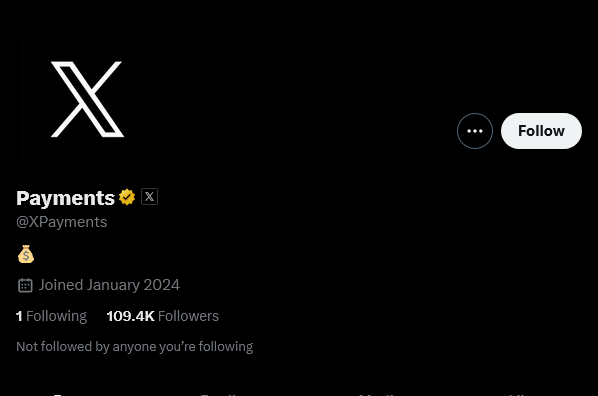This screenshot has height=396, width=598.
Task: Click the Joined January 2024 text
Action: pyautogui.click(x=109, y=285)
